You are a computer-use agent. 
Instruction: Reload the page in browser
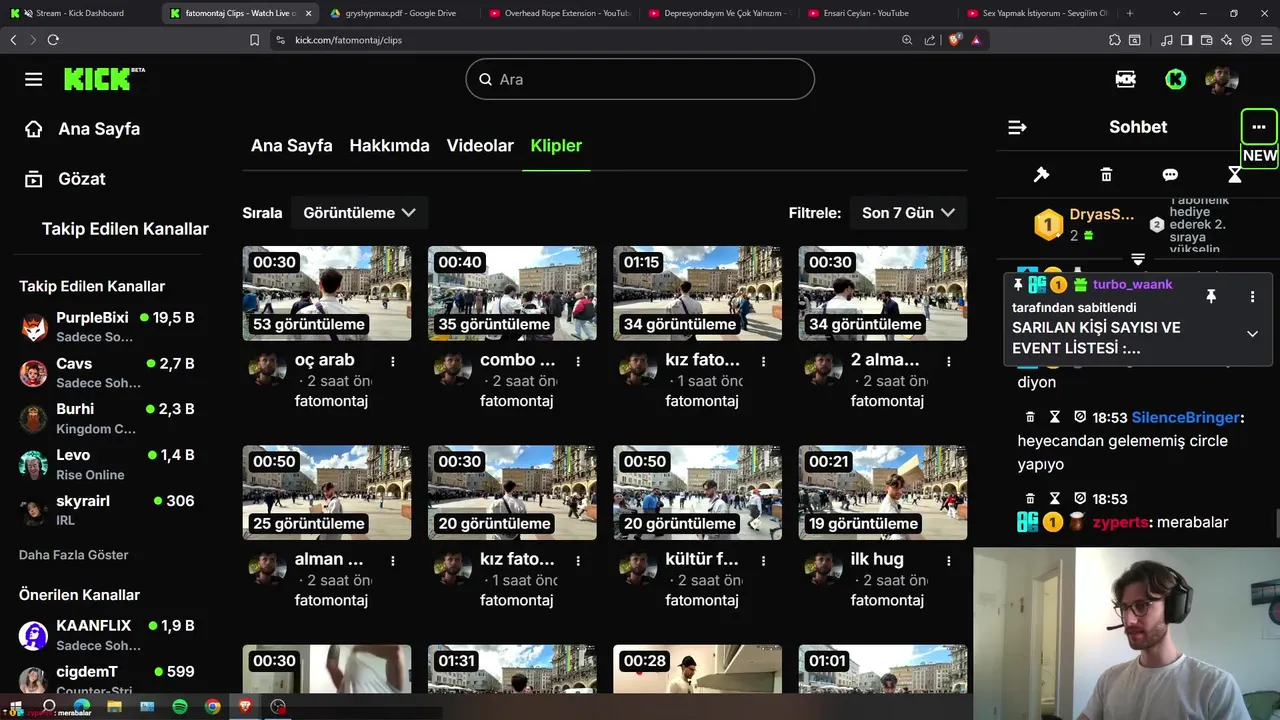(53, 40)
